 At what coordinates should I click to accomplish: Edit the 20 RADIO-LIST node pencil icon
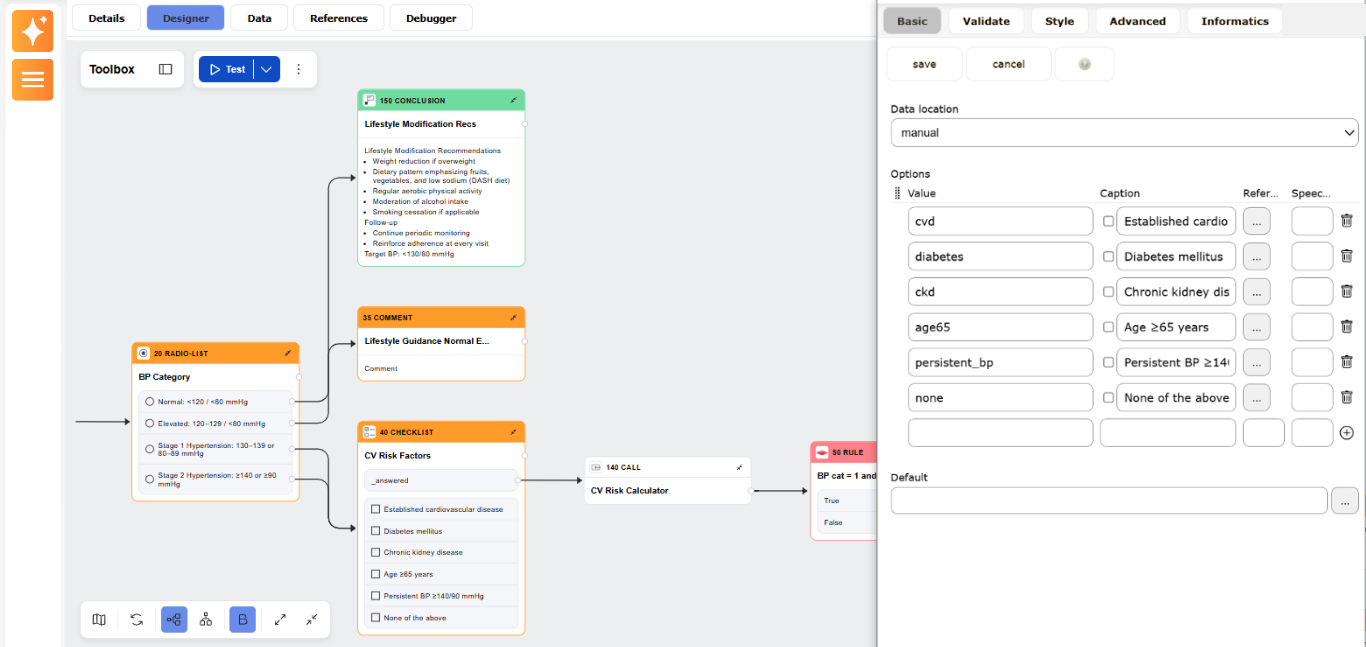288,353
